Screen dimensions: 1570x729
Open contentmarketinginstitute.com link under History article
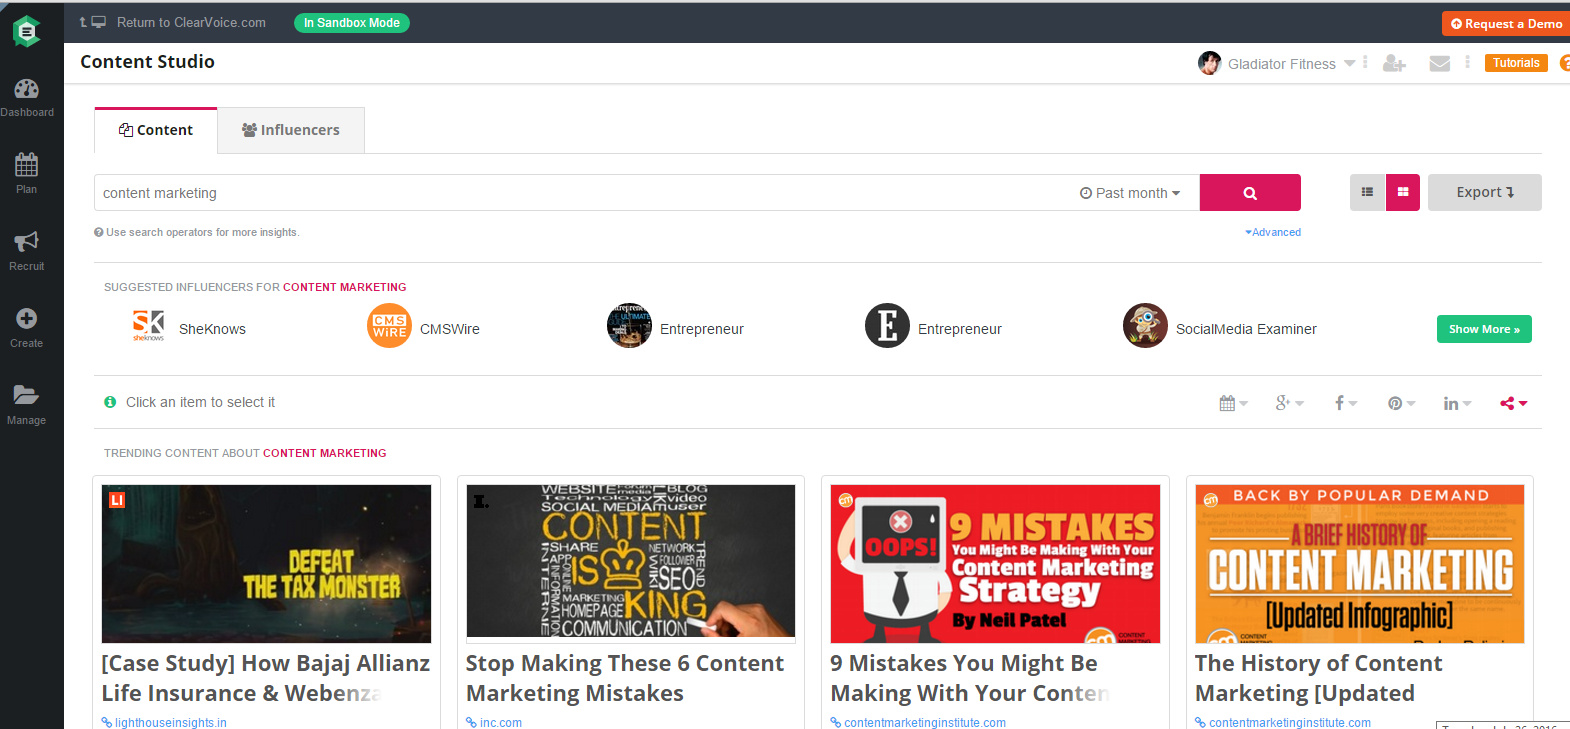1290,722
